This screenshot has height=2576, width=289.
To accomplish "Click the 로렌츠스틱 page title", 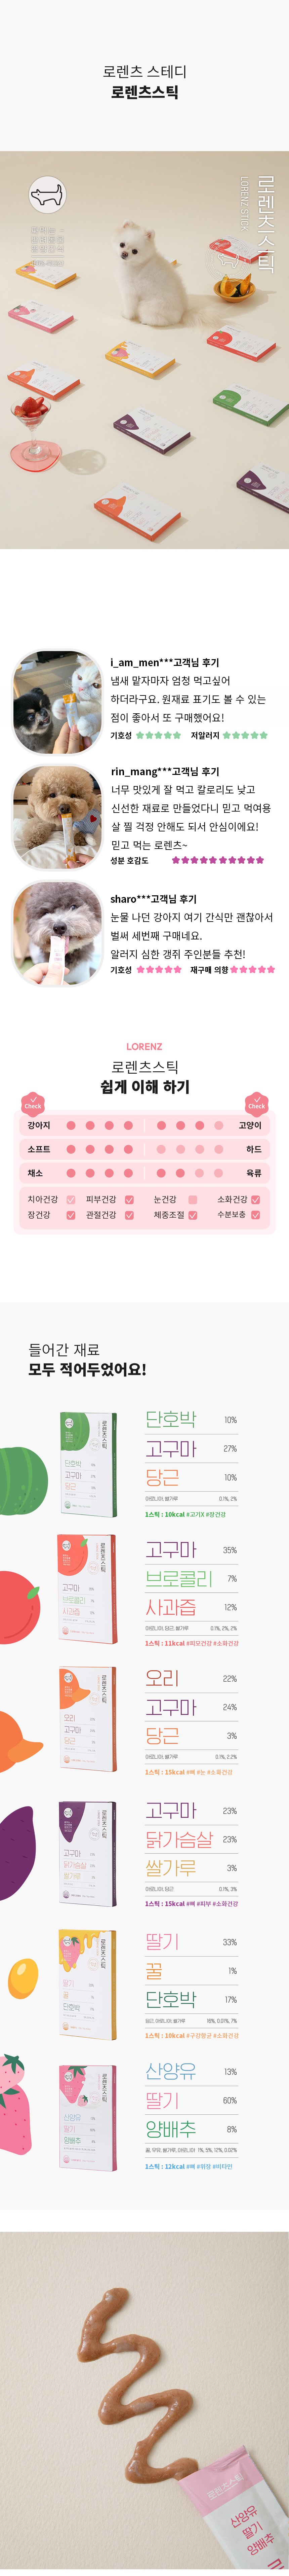I will (145, 92).
